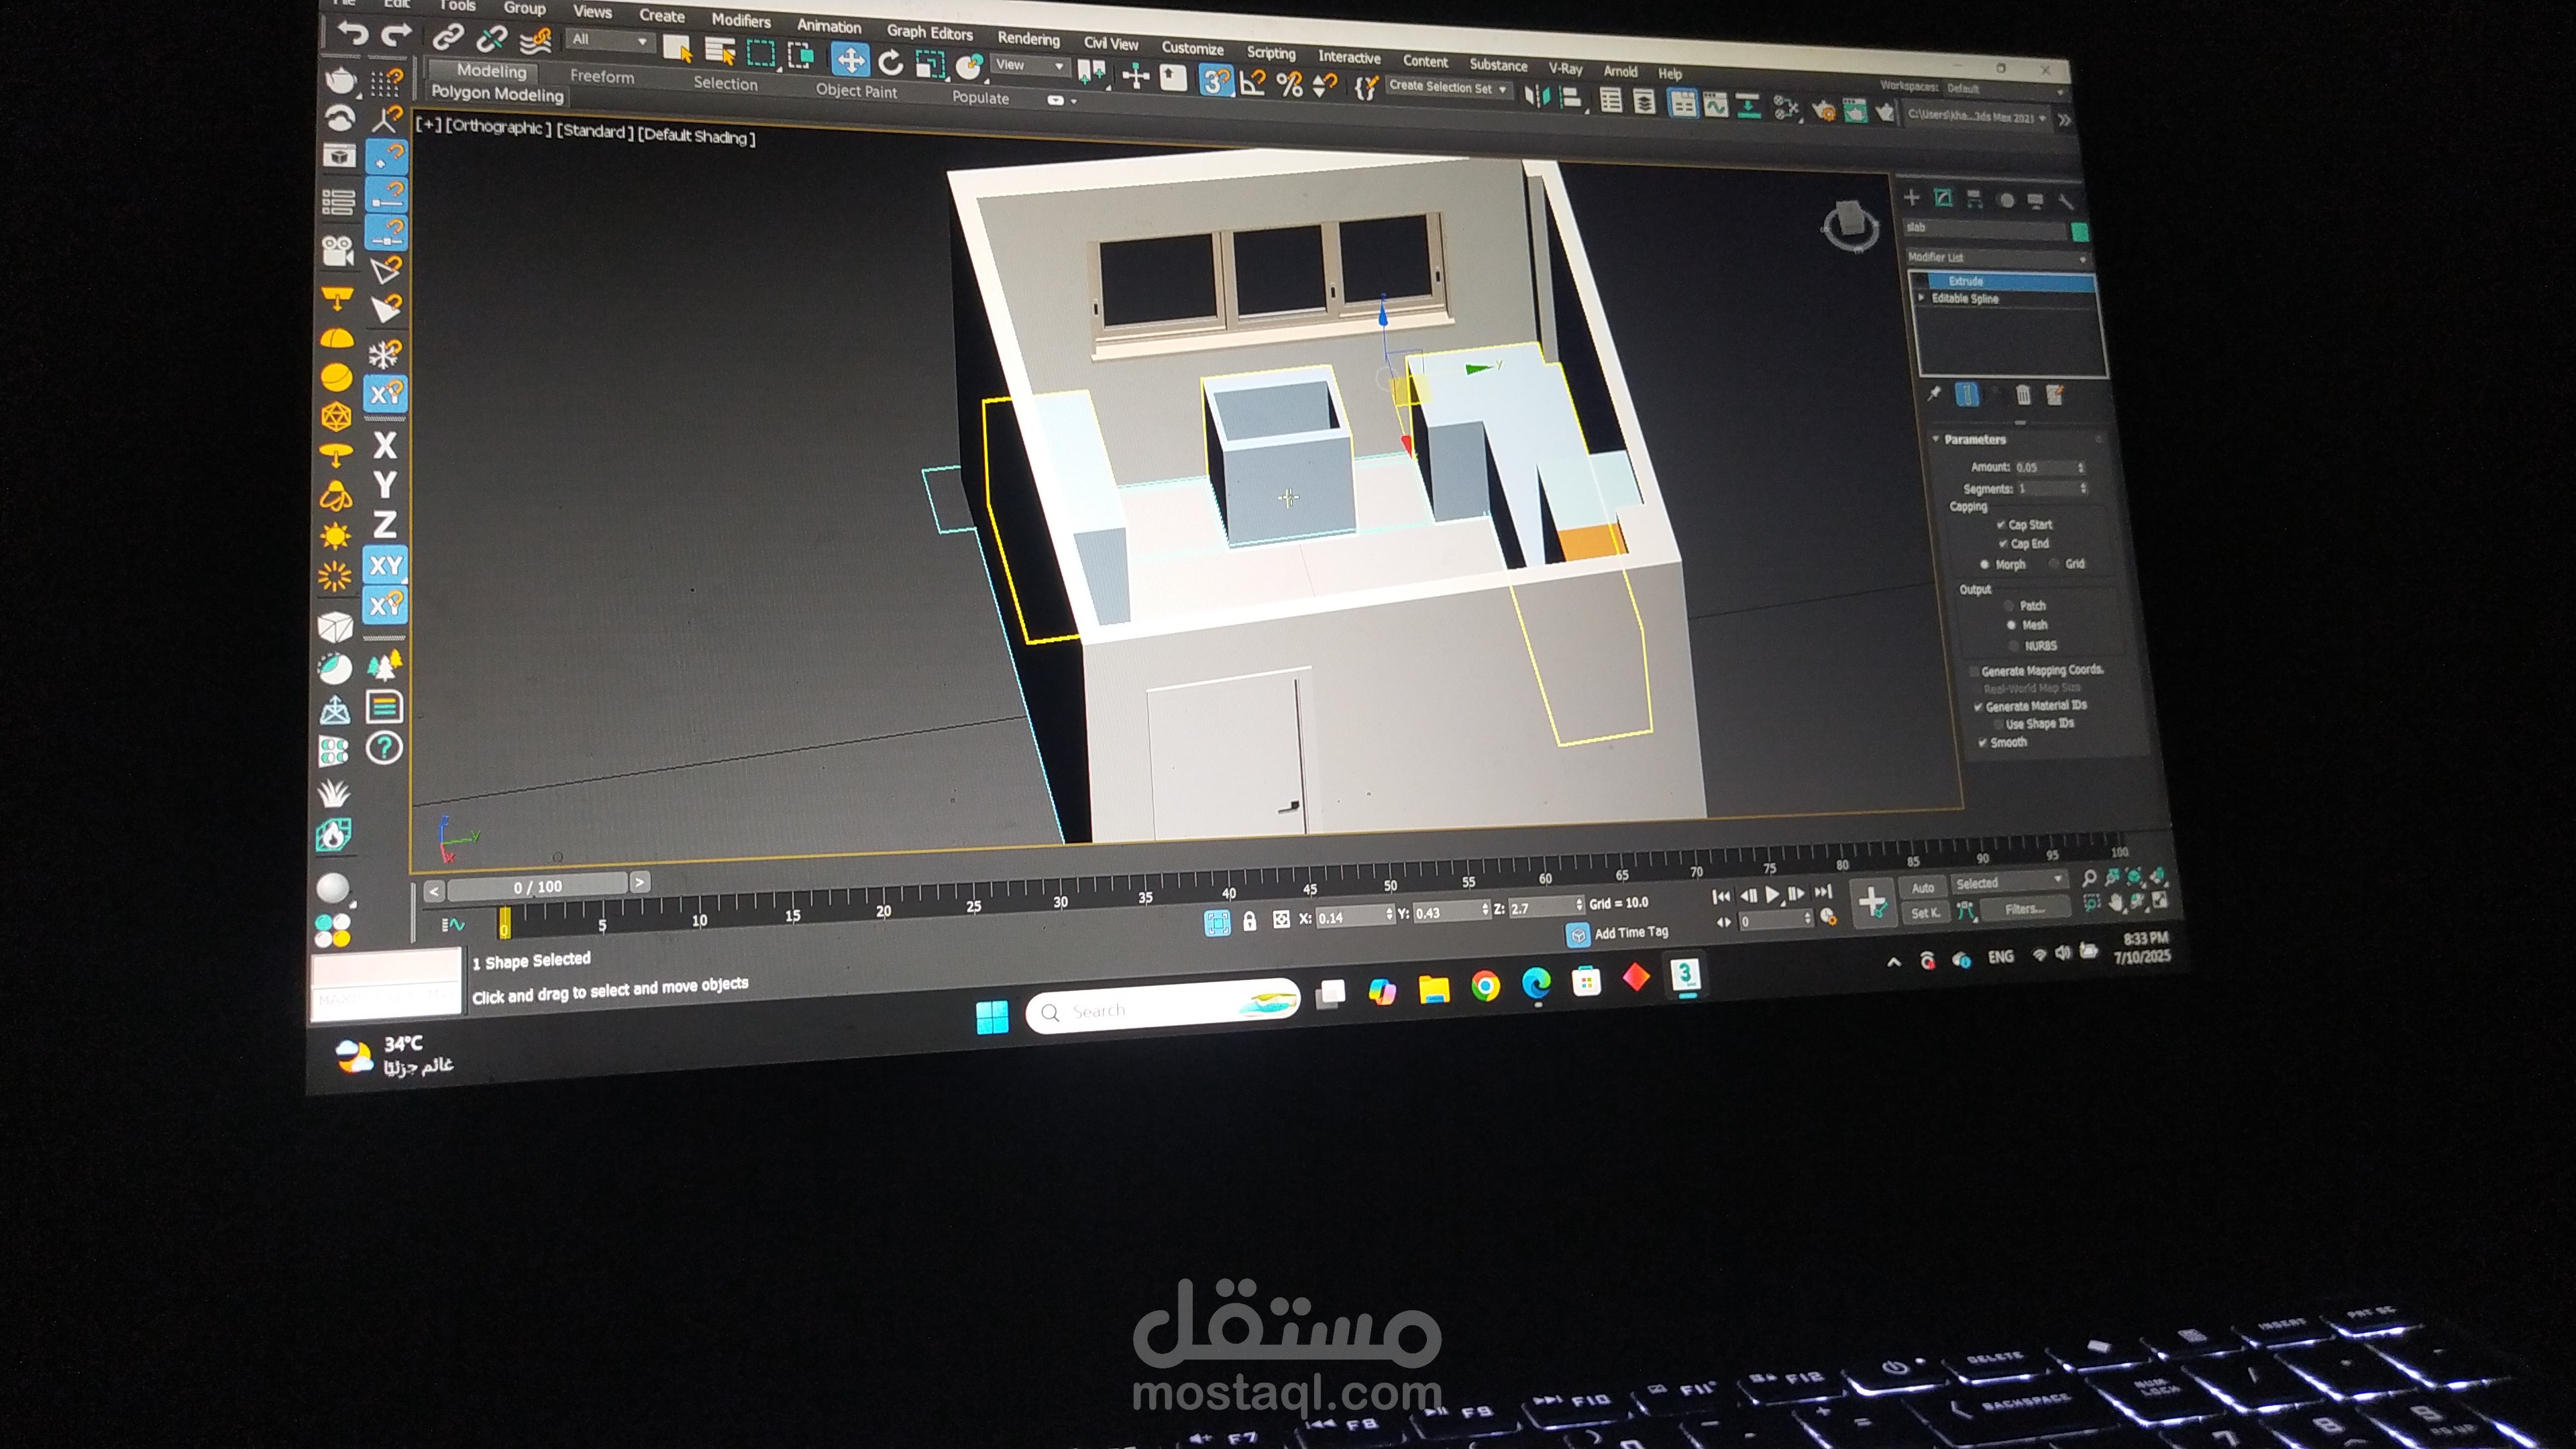The image size is (2576, 1449).
Task: Activate the Select and Scale tool
Action: click(930, 65)
